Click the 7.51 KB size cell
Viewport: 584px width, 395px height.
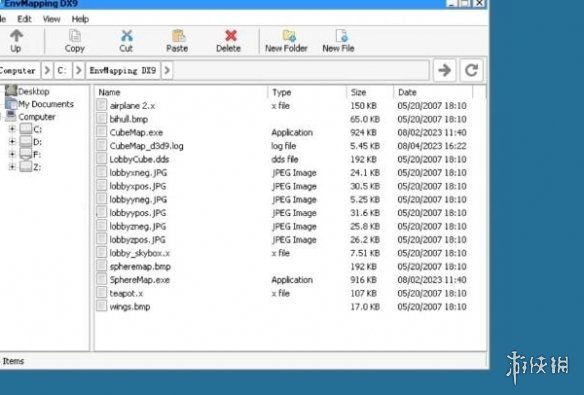coord(365,253)
